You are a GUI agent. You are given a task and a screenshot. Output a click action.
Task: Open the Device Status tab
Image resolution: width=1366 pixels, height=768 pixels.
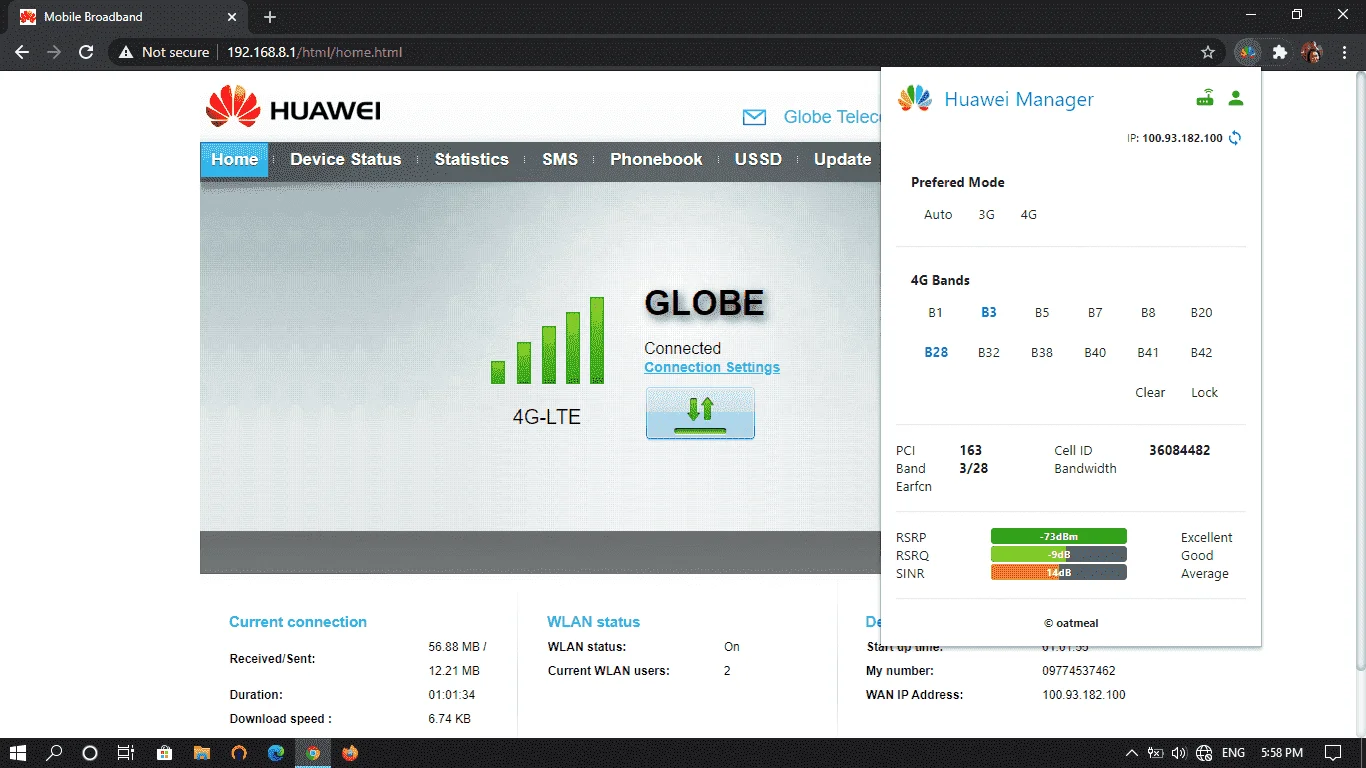(345, 159)
